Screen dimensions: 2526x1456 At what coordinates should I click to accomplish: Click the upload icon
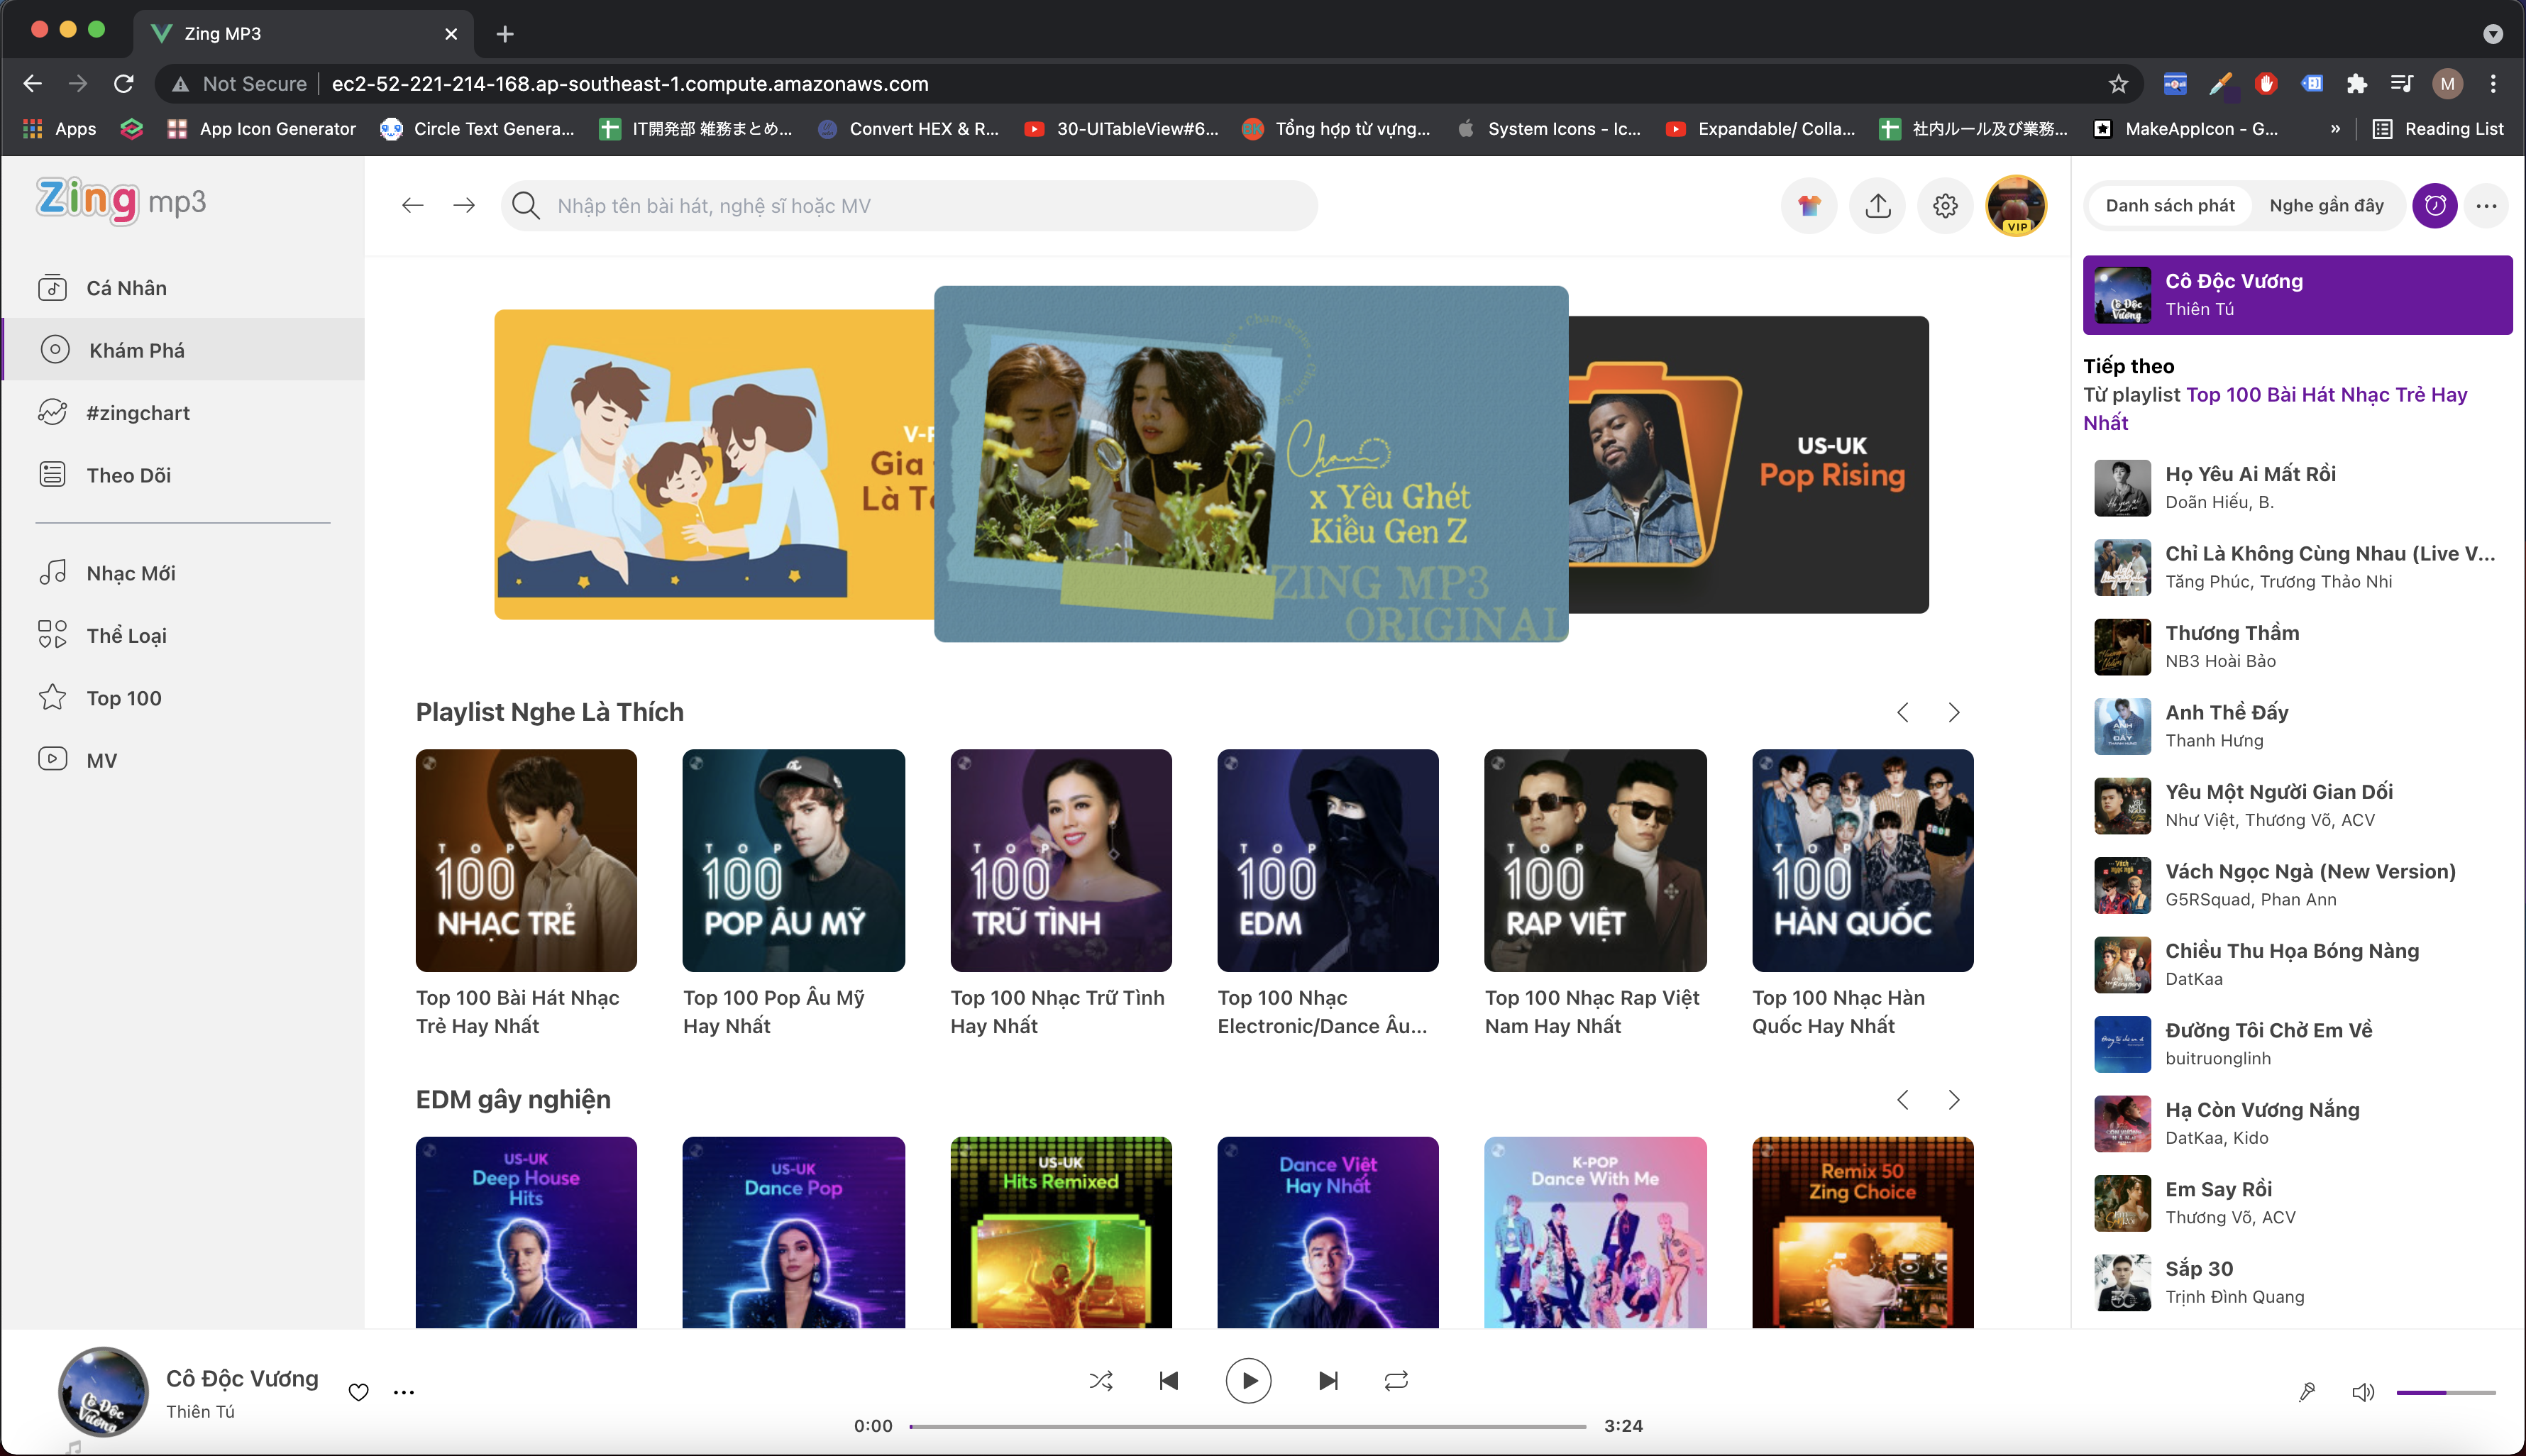1877,206
